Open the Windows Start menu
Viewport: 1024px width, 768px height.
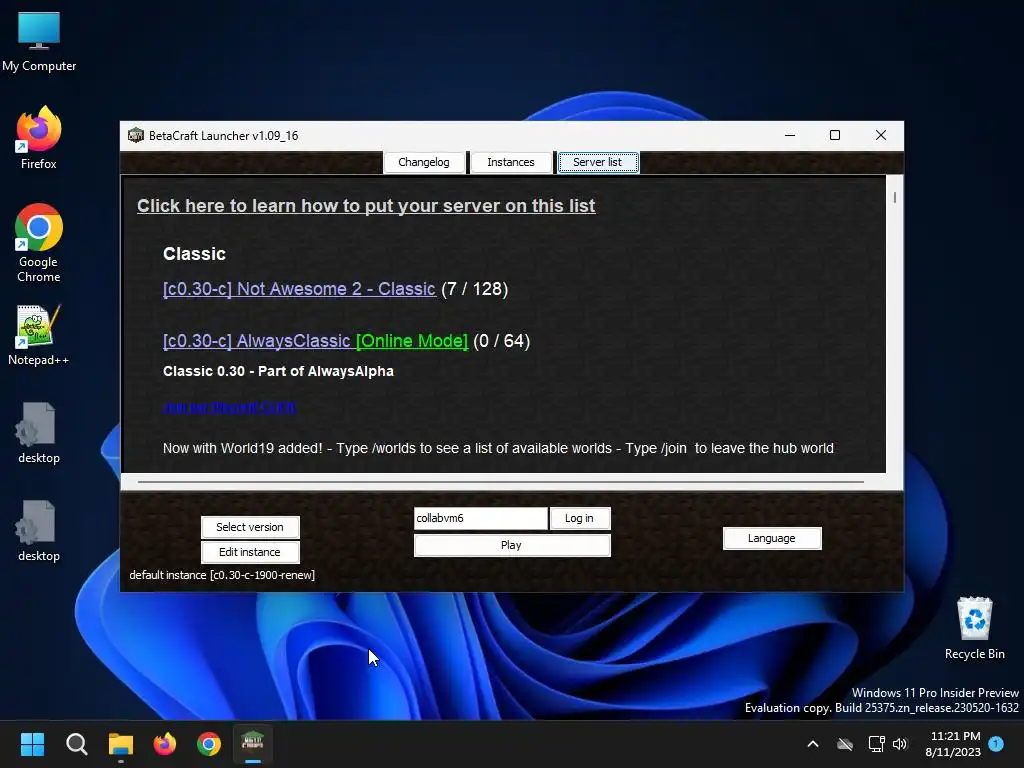click(x=32, y=744)
